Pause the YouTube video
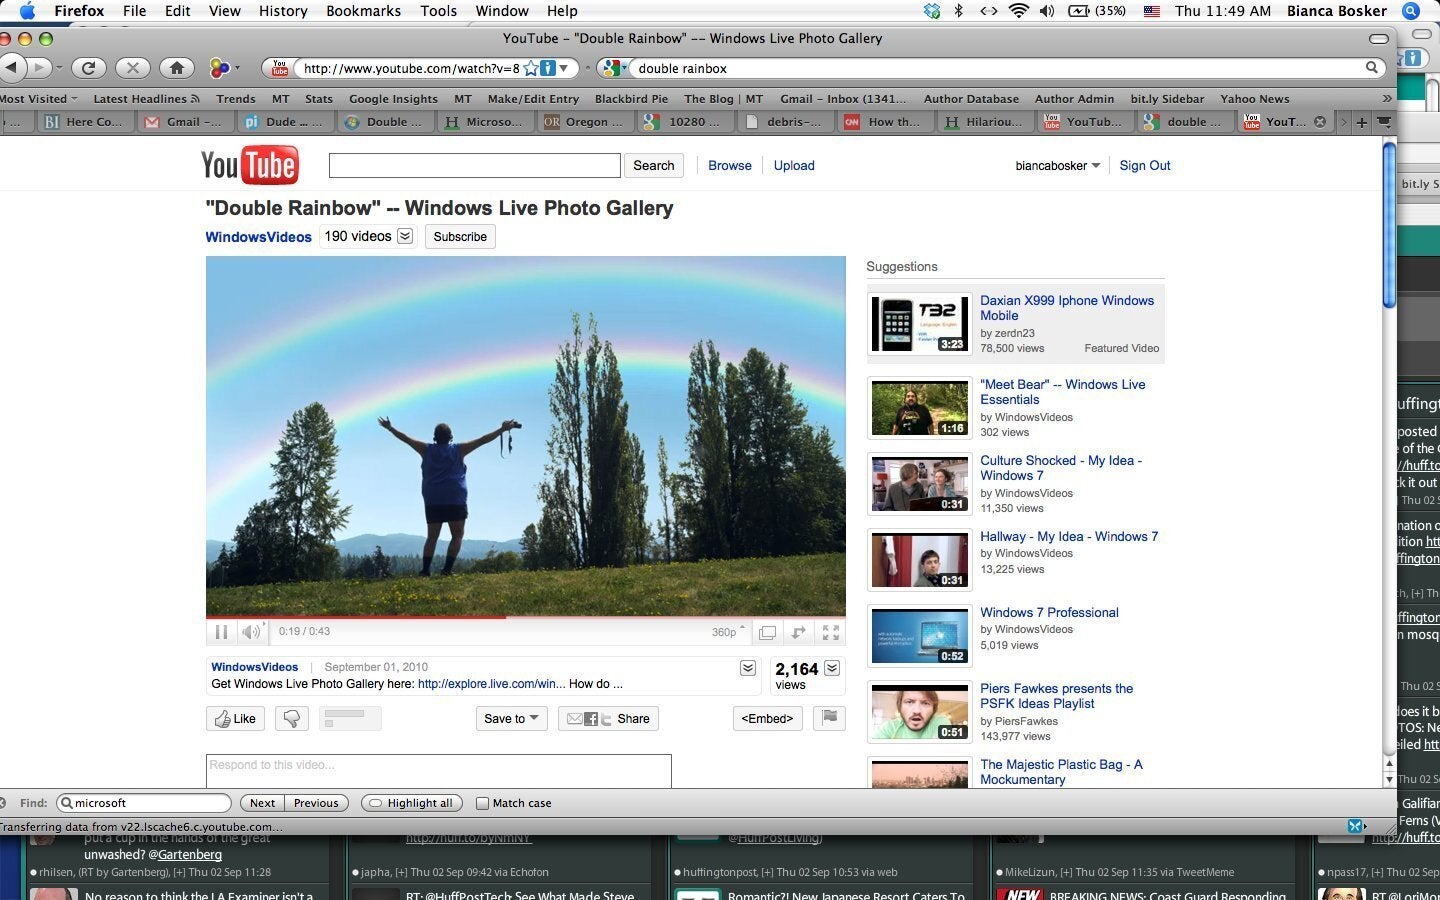Viewport: 1440px width, 900px height. tap(221, 632)
